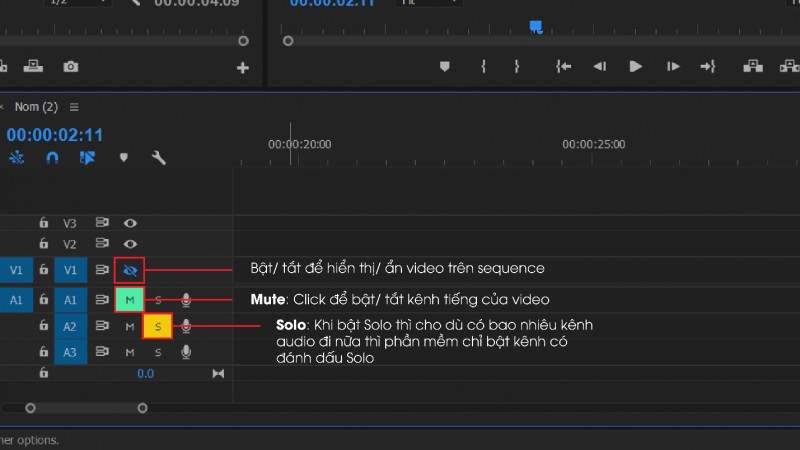Click Program monitor zoom bar left handle

click(x=288, y=41)
